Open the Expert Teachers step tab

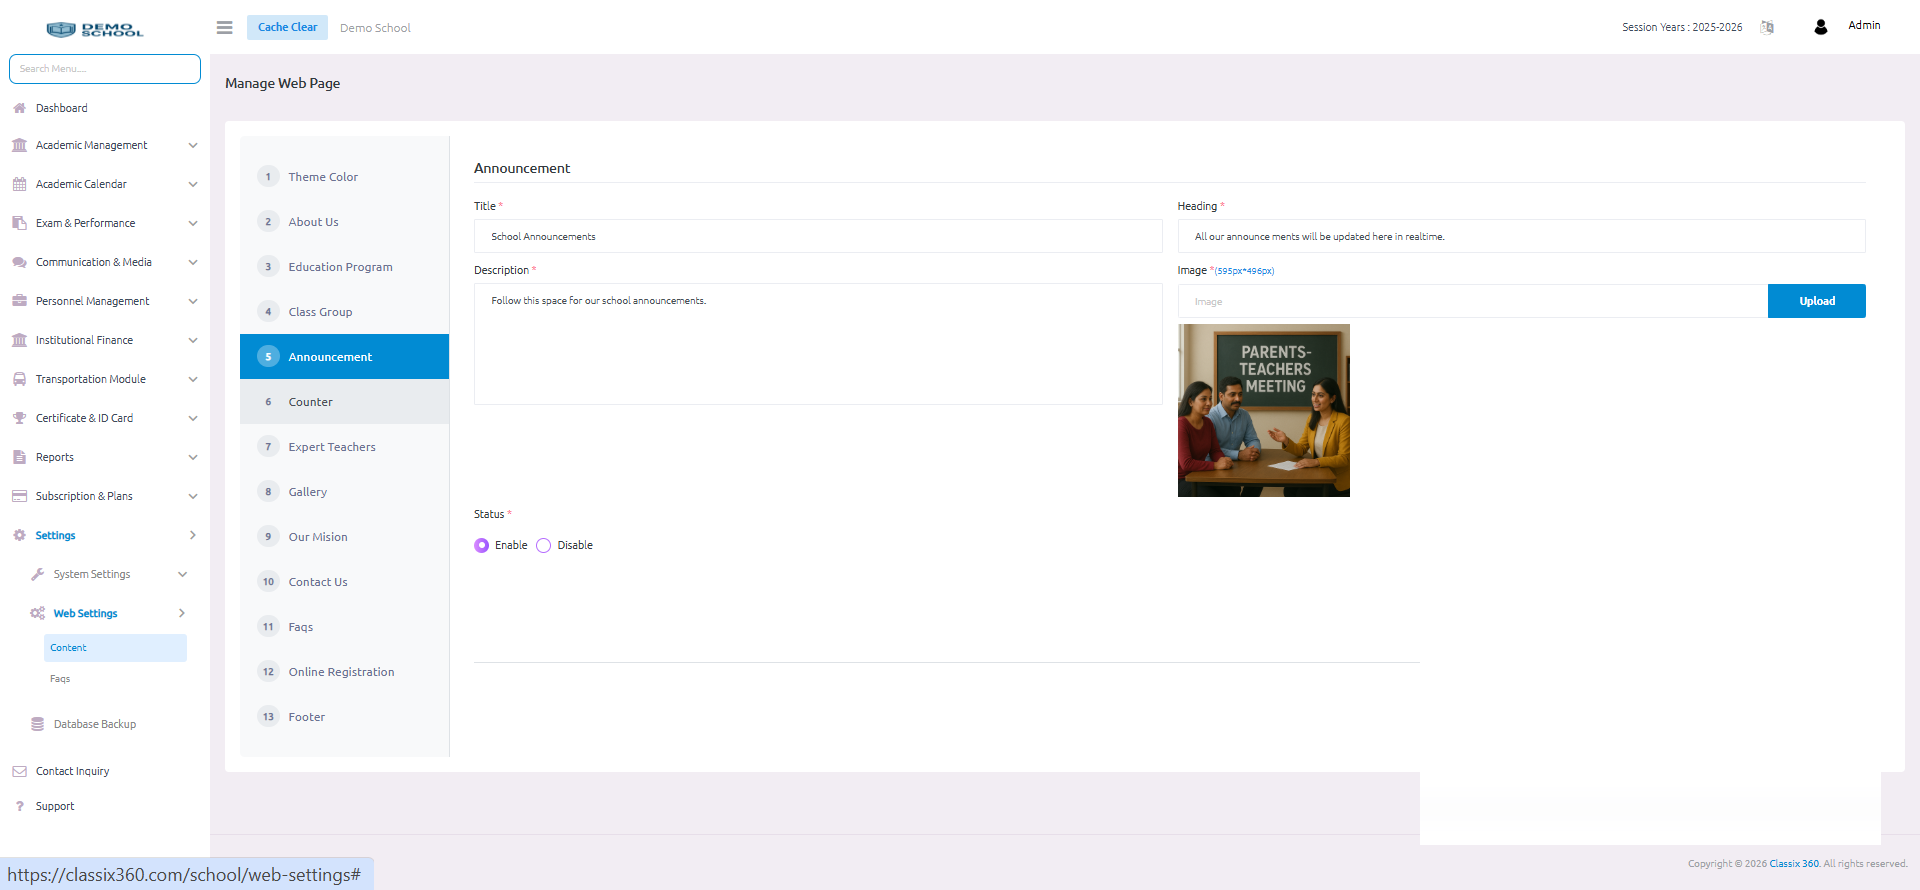pos(344,447)
